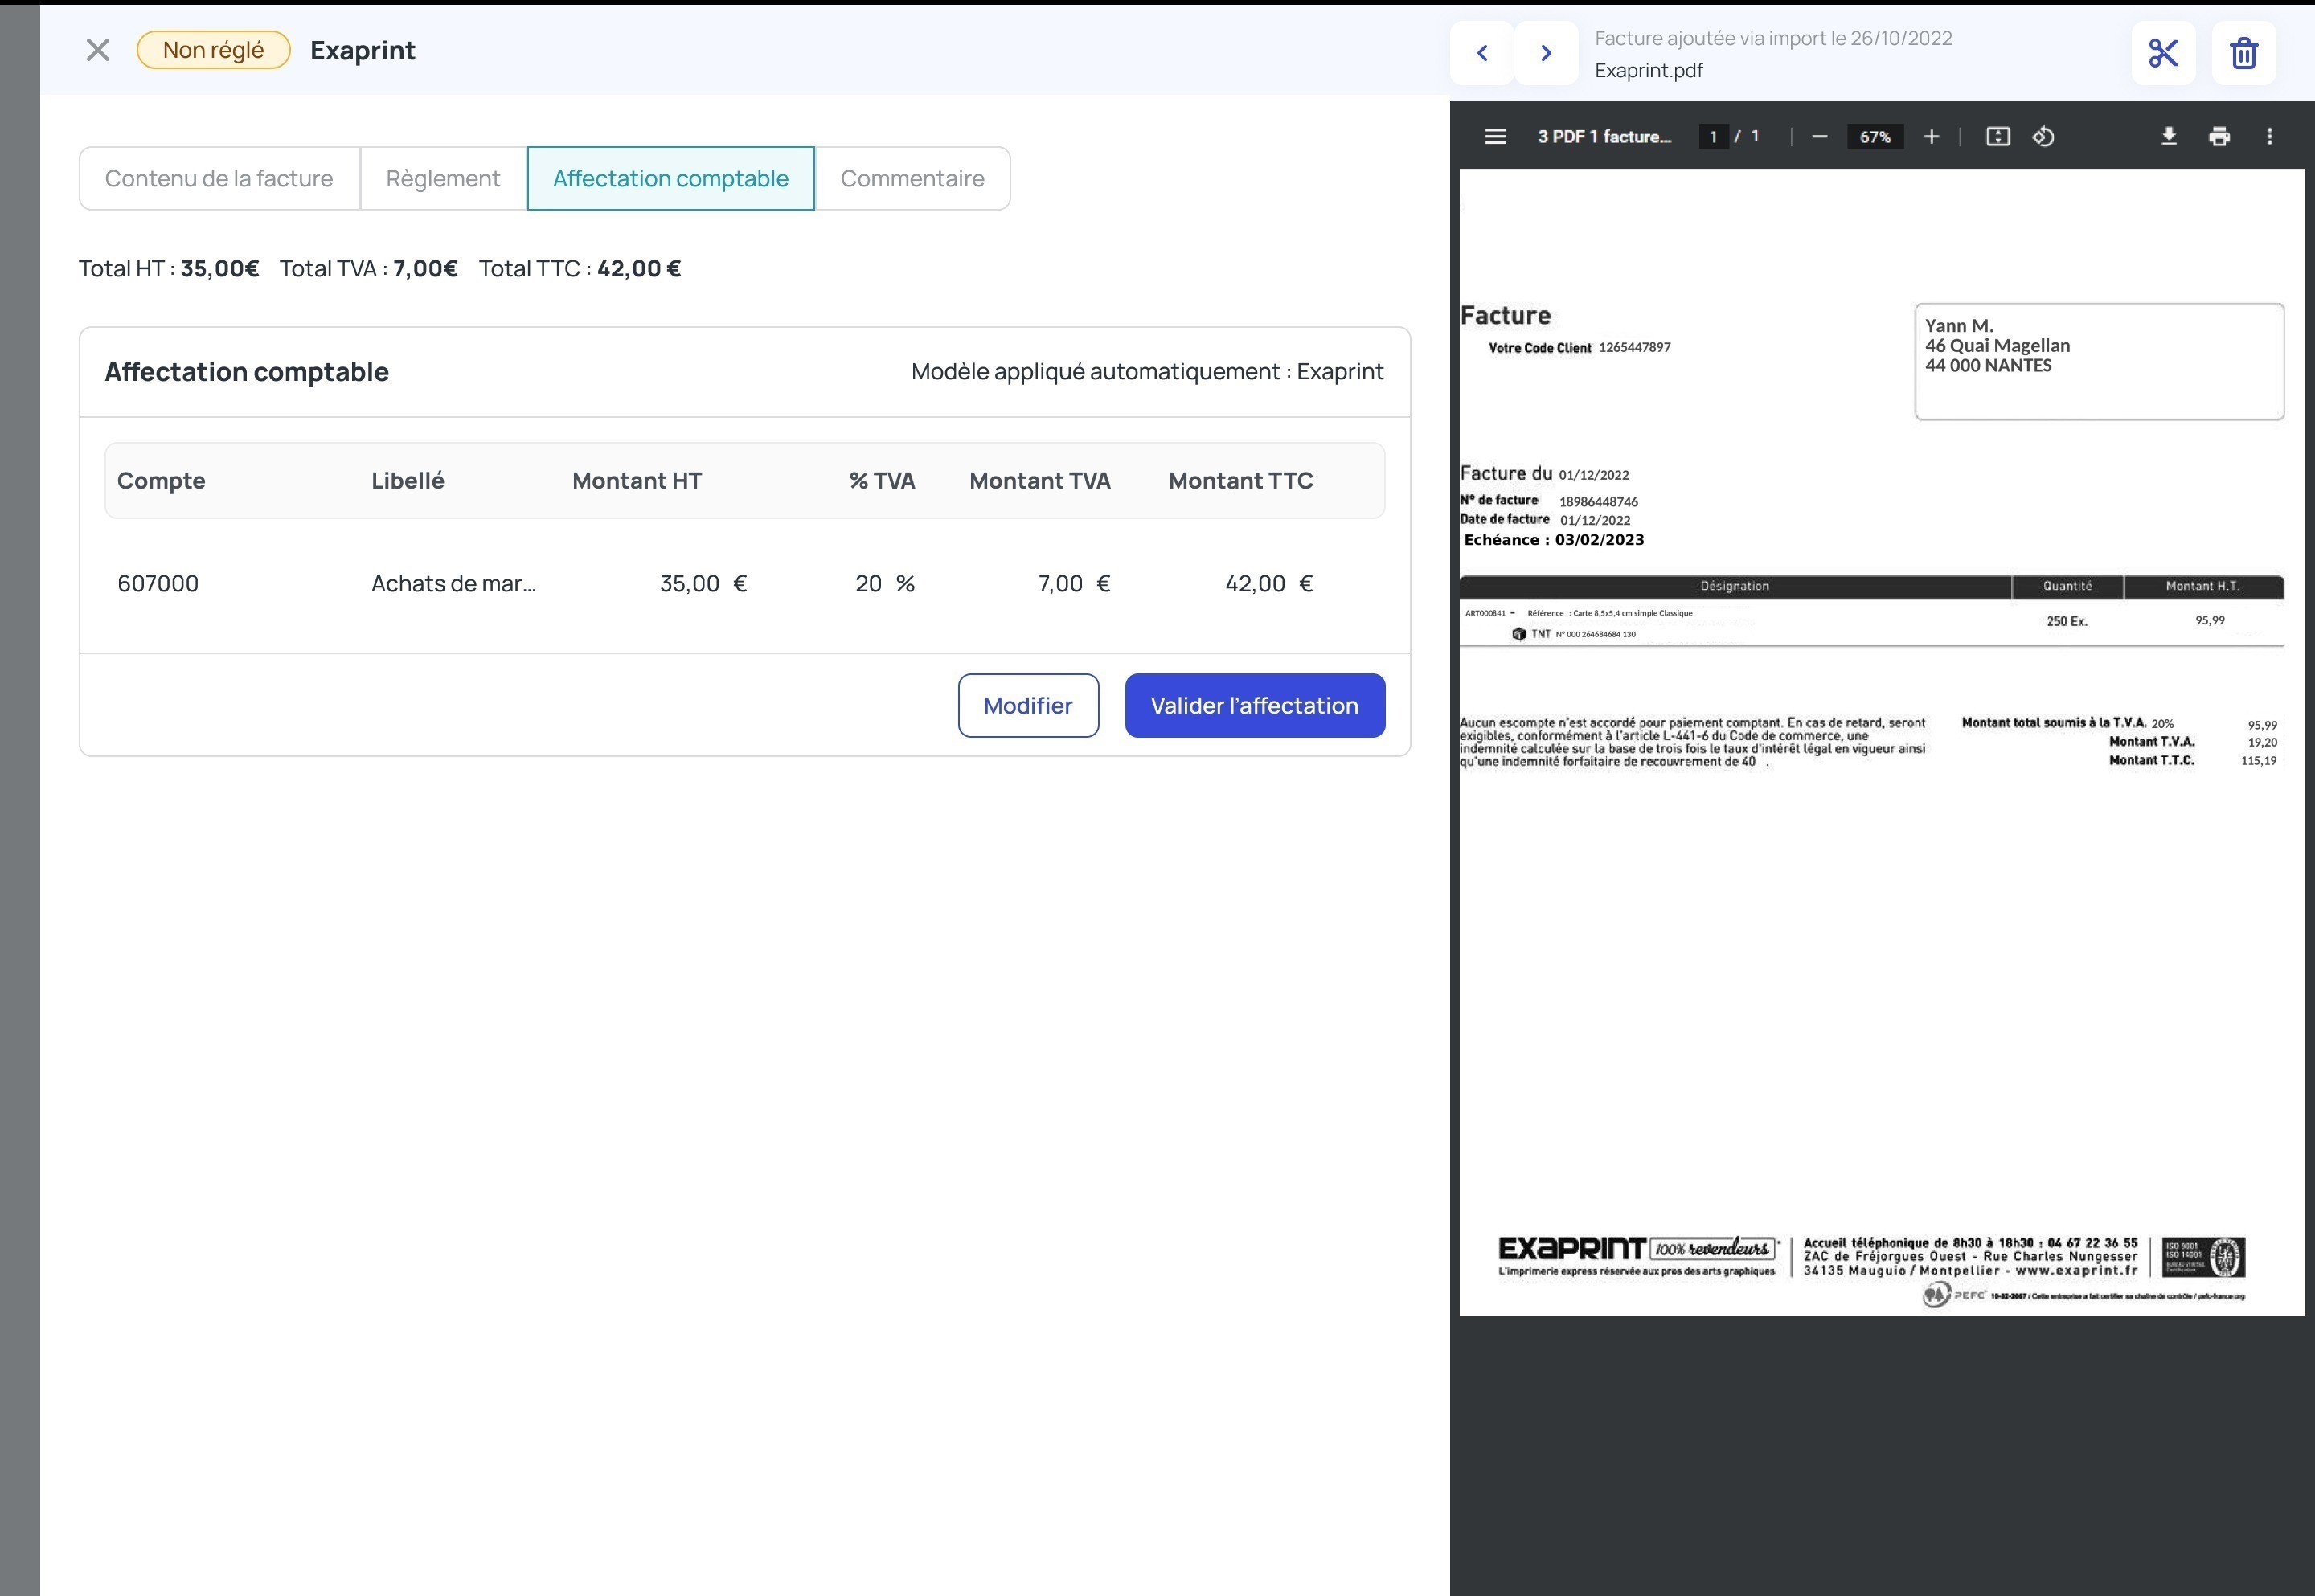Delete invoice with the trash icon
This screenshot has height=1596, width=2315.
point(2243,53)
